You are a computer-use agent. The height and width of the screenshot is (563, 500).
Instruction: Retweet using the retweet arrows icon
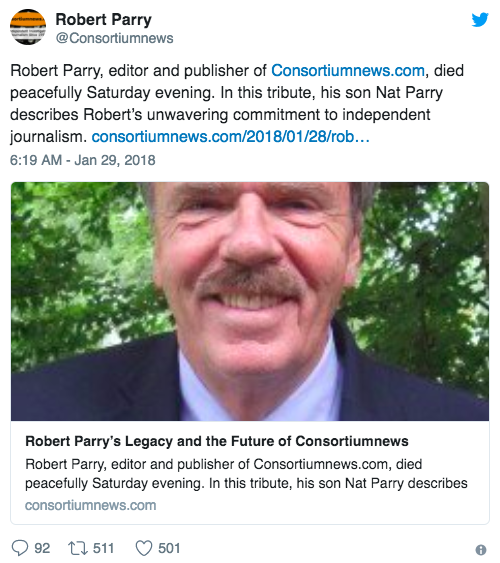[78, 548]
